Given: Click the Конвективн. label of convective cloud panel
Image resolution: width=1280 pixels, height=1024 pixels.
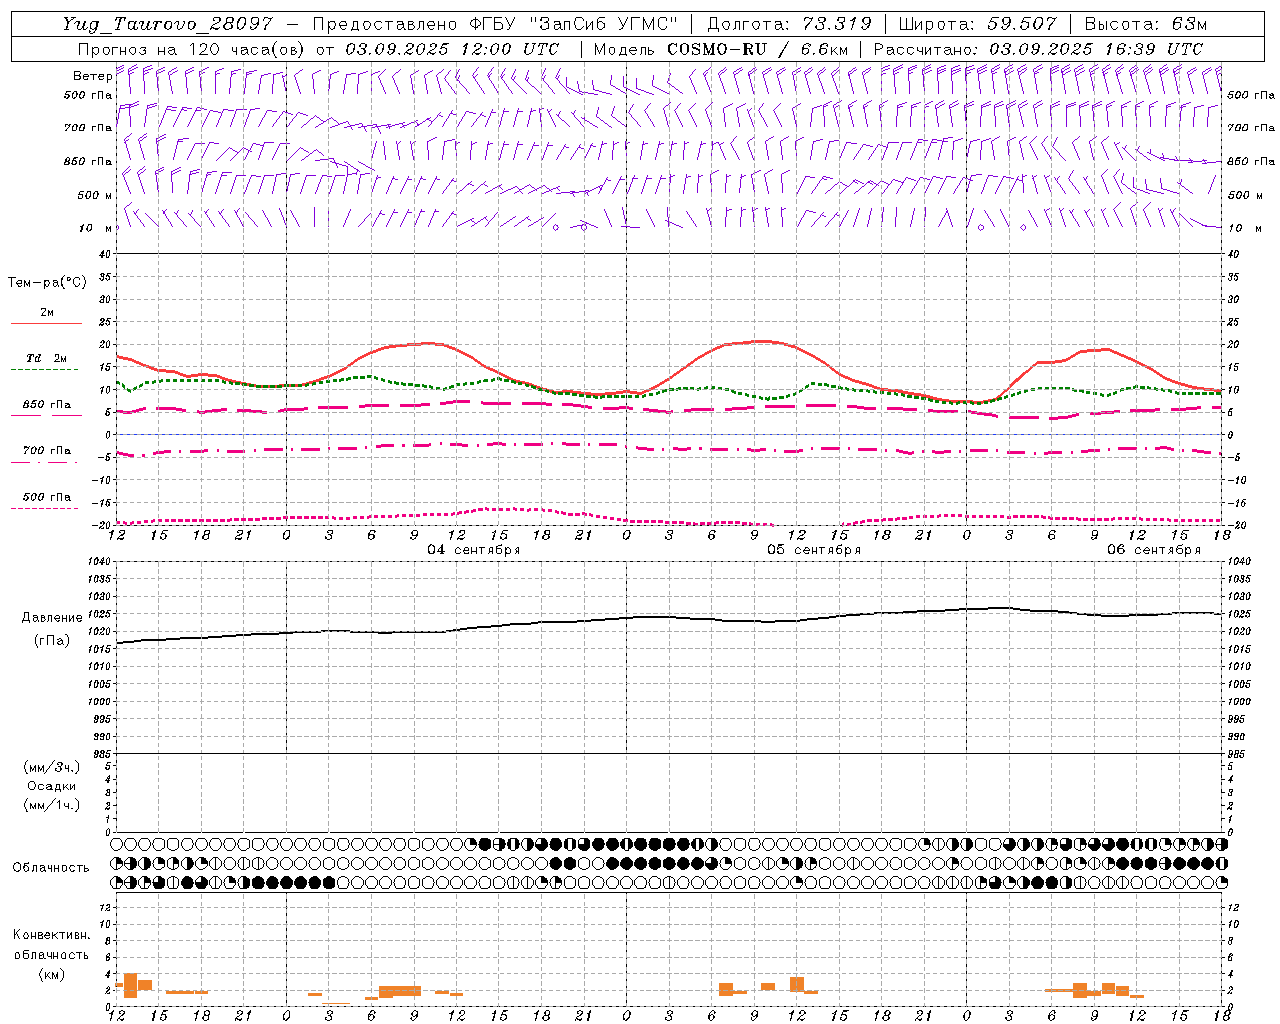Looking at the screenshot, I should tap(51, 935).
